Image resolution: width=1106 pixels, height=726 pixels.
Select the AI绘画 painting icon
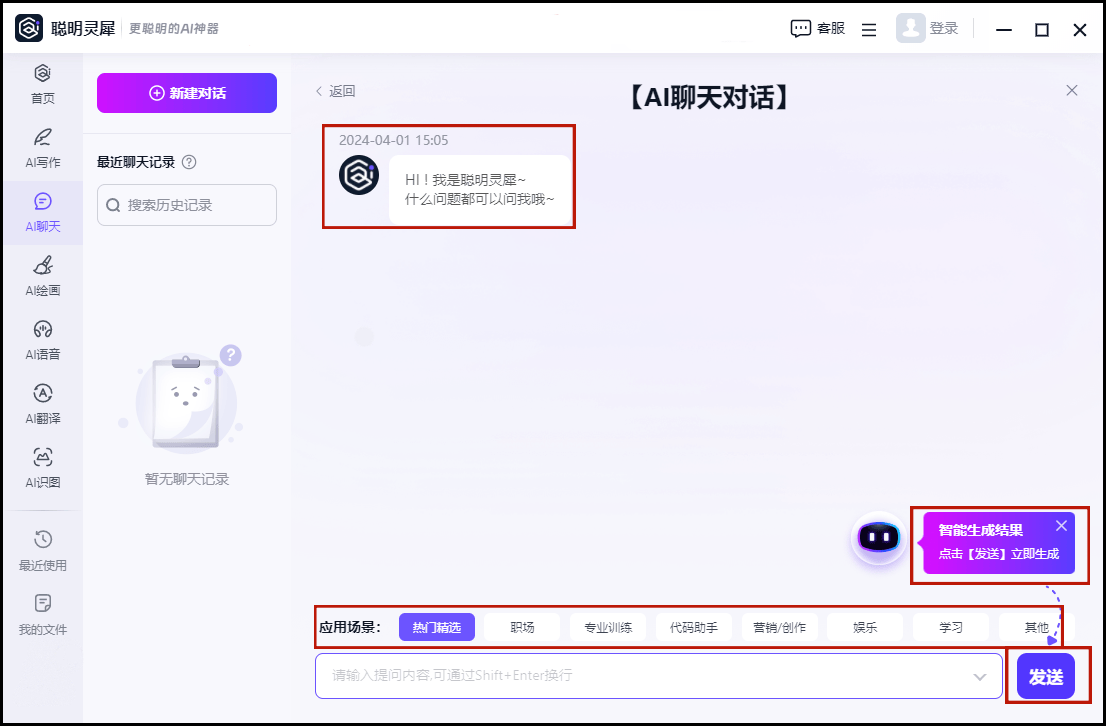click(x=42, y=266)
